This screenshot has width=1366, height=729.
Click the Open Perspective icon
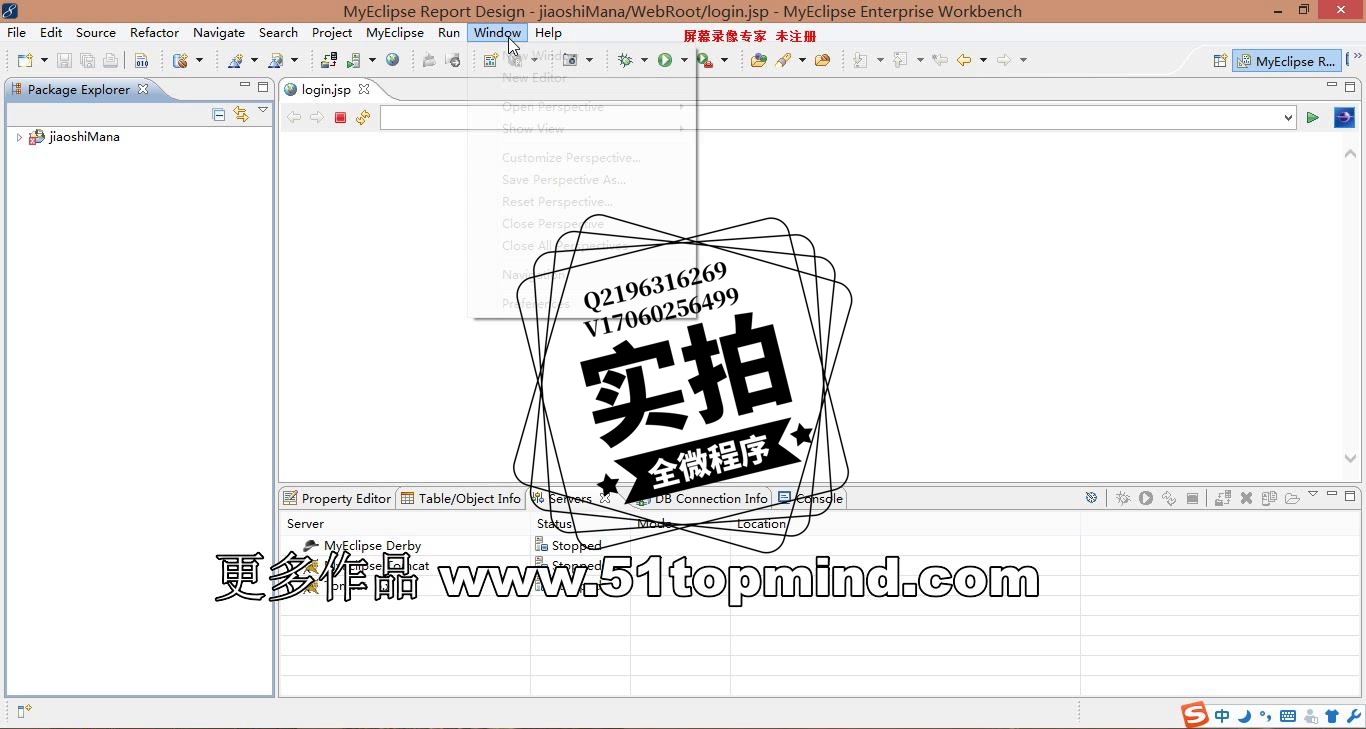(1220, 61)
